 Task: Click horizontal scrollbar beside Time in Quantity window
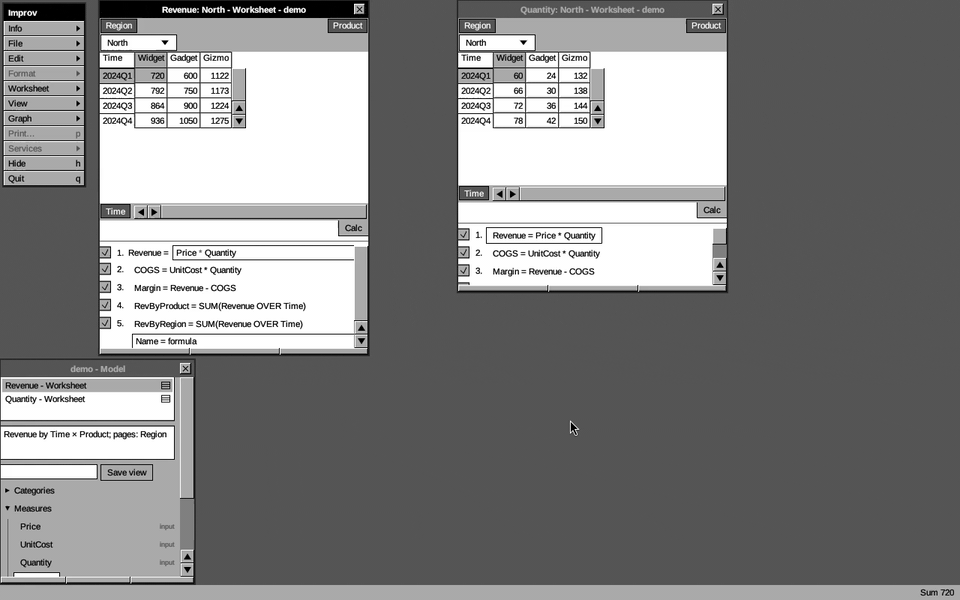[x=622, y=194]
